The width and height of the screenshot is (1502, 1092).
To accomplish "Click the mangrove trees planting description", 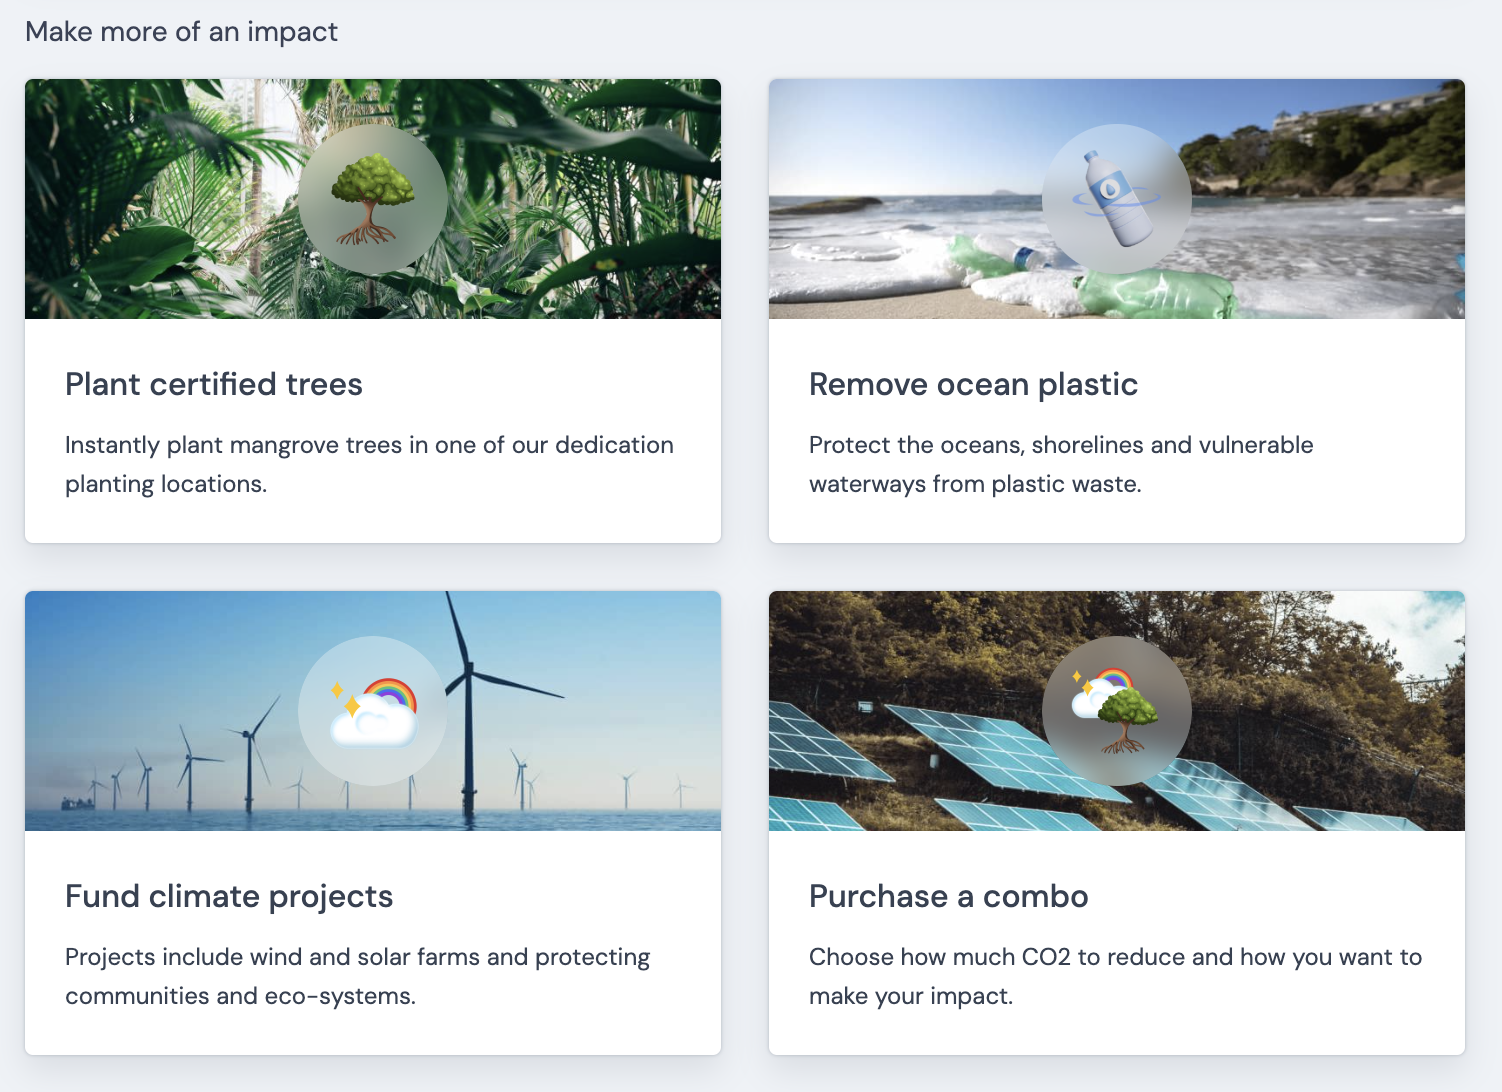I will click(369, 464).
